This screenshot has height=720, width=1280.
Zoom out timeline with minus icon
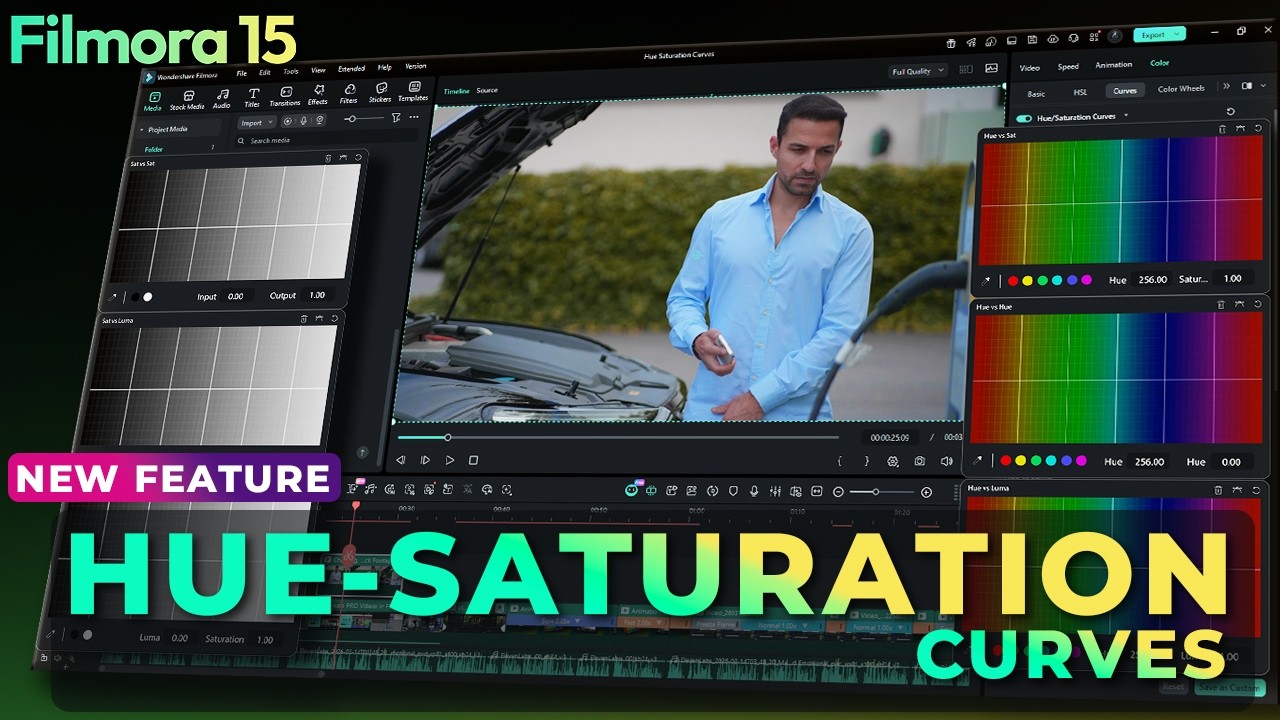(x=839, y=492)
